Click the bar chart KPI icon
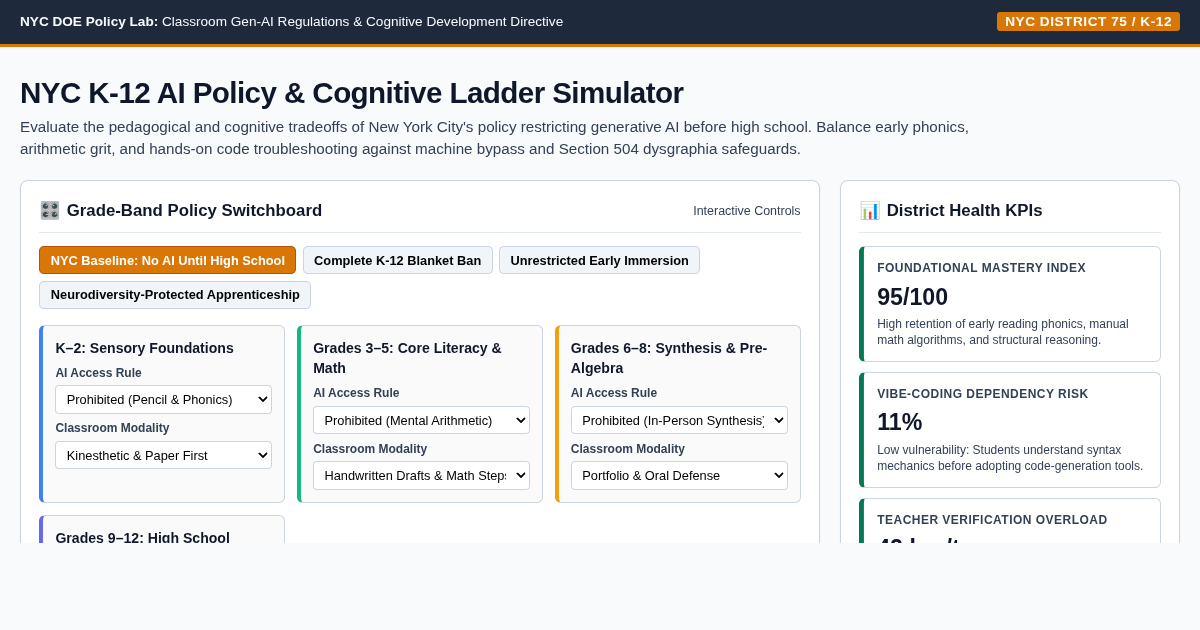The width and height of the screenshot is (1200, 630). 870,210
